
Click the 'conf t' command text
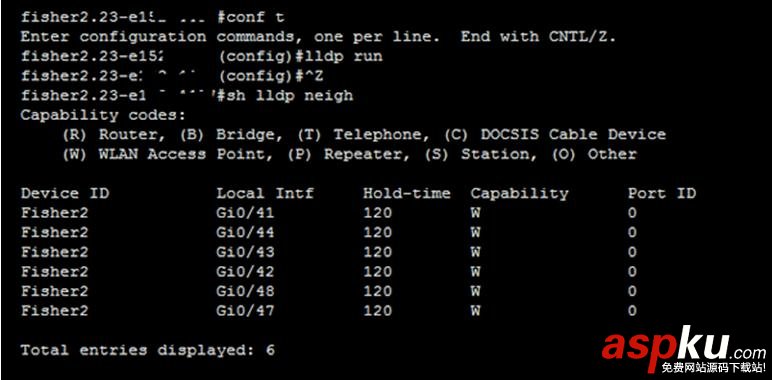[x=255, y=18]
